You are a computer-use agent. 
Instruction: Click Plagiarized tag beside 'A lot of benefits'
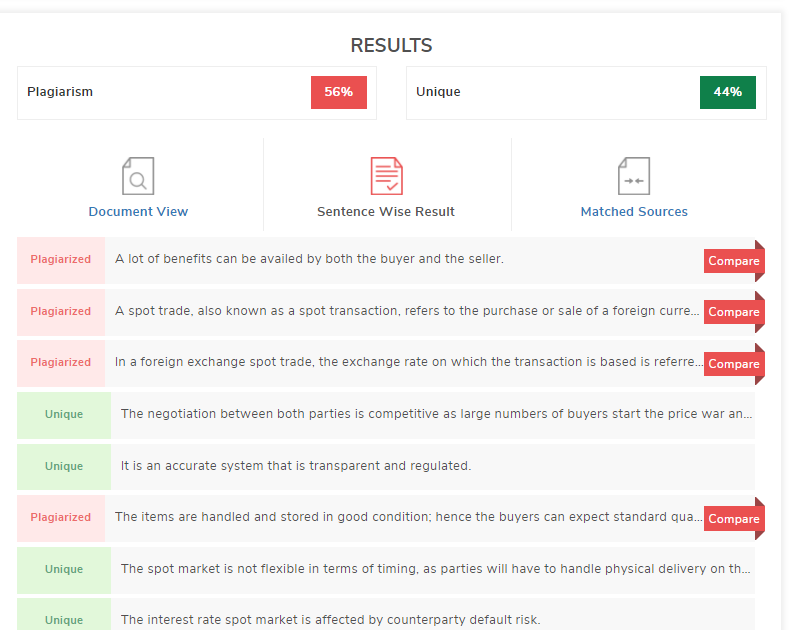(61, 260)
